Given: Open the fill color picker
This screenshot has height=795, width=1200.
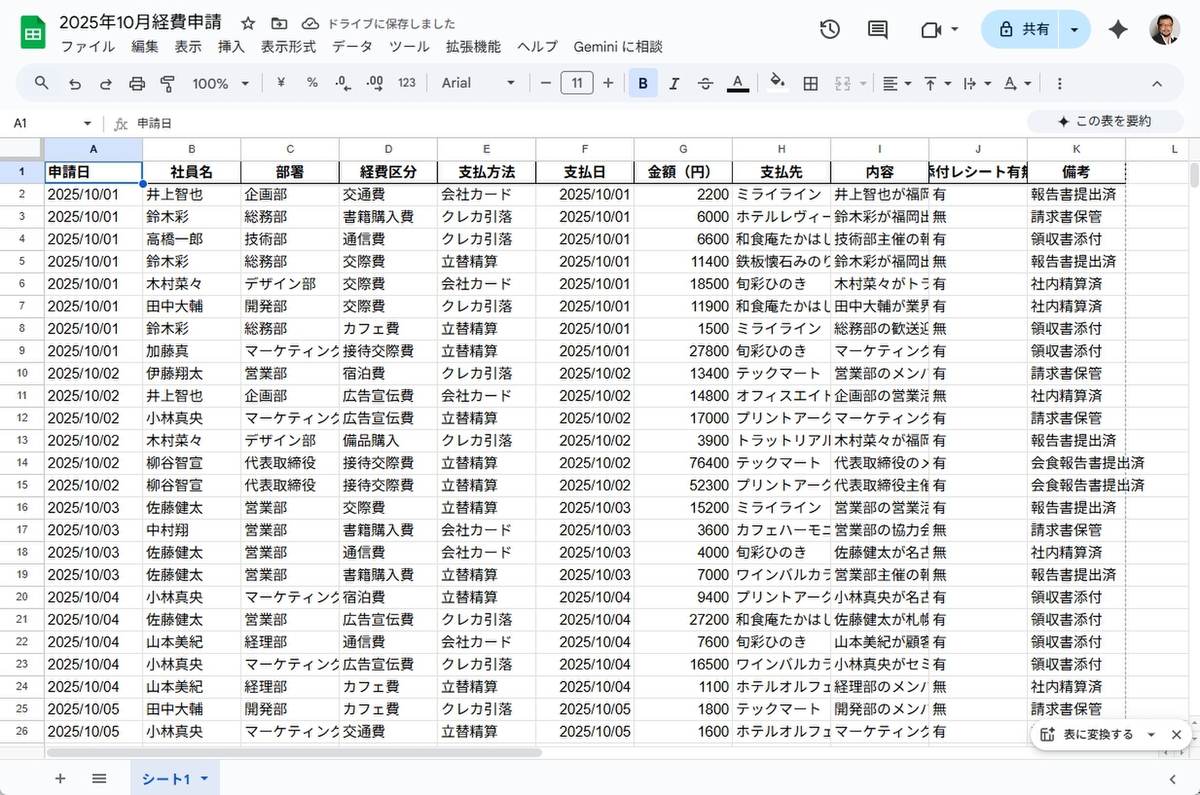Looking at the screenshot, I should [777, 83].
